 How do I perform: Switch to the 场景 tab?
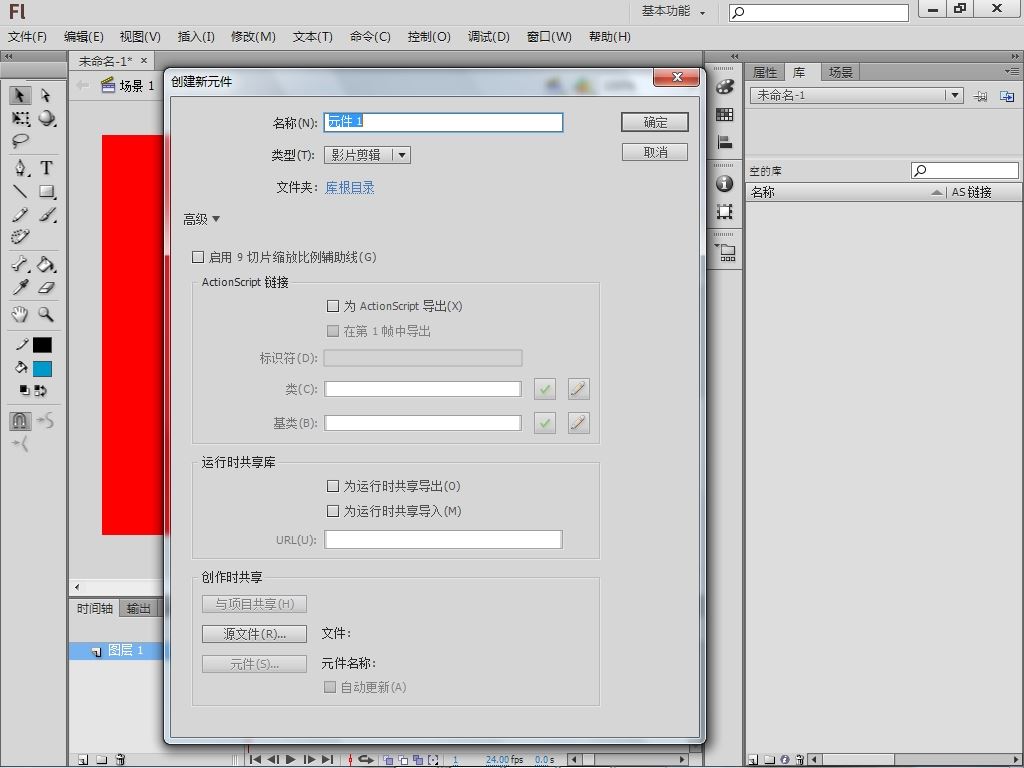[x=841, y=72]
